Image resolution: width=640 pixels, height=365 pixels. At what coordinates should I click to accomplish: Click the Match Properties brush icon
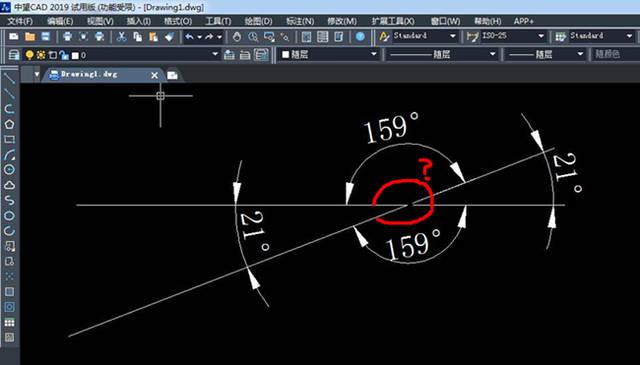(x=169, y=37)
